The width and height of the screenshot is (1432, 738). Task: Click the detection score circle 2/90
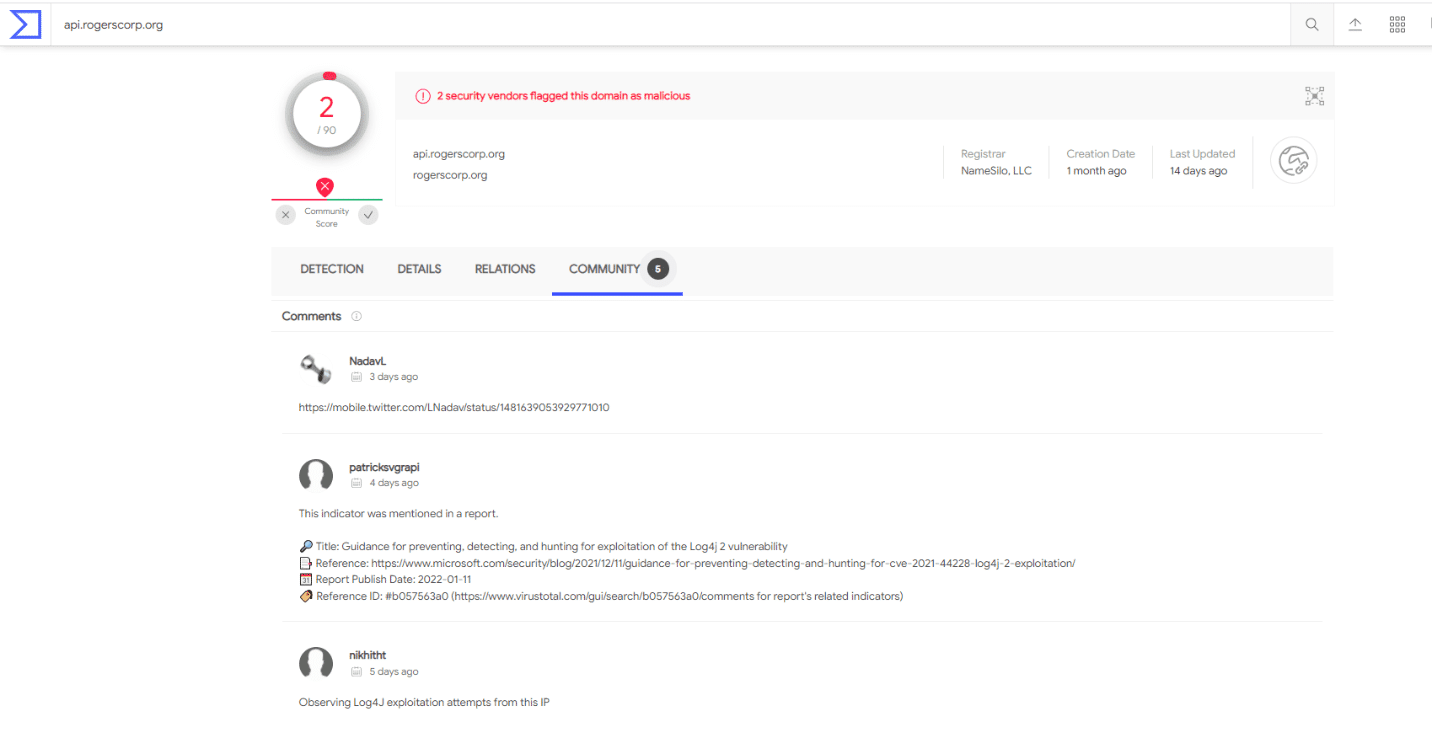coord(327,114)
